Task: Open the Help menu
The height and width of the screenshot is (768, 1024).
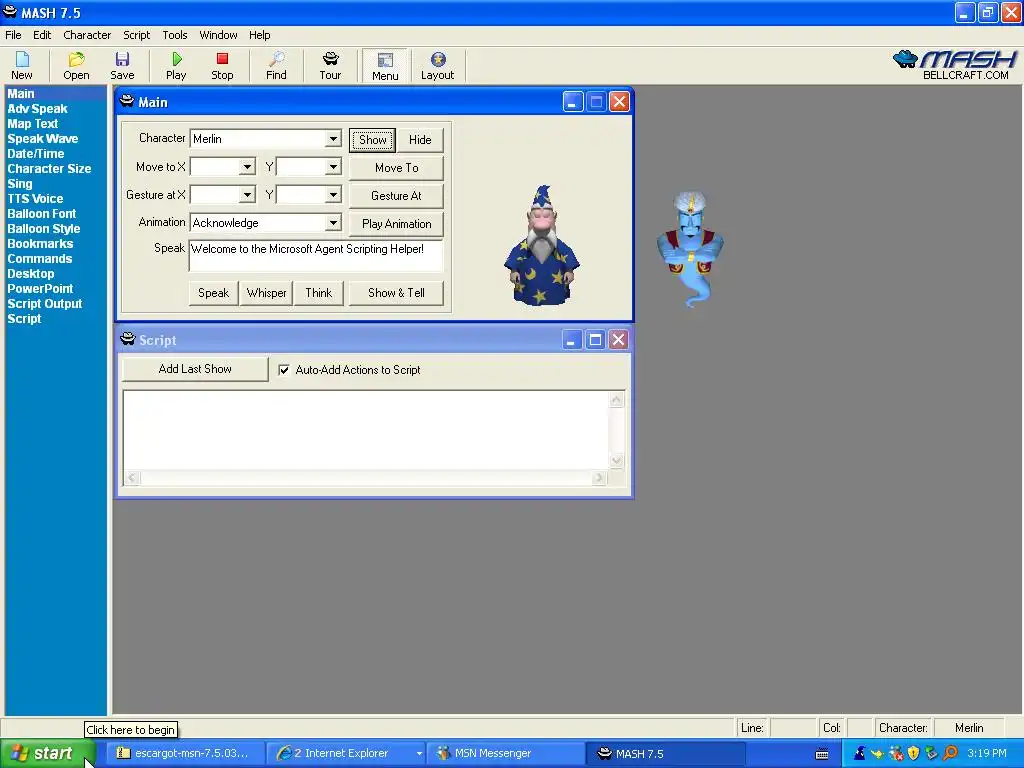Action: pos(259,35)
